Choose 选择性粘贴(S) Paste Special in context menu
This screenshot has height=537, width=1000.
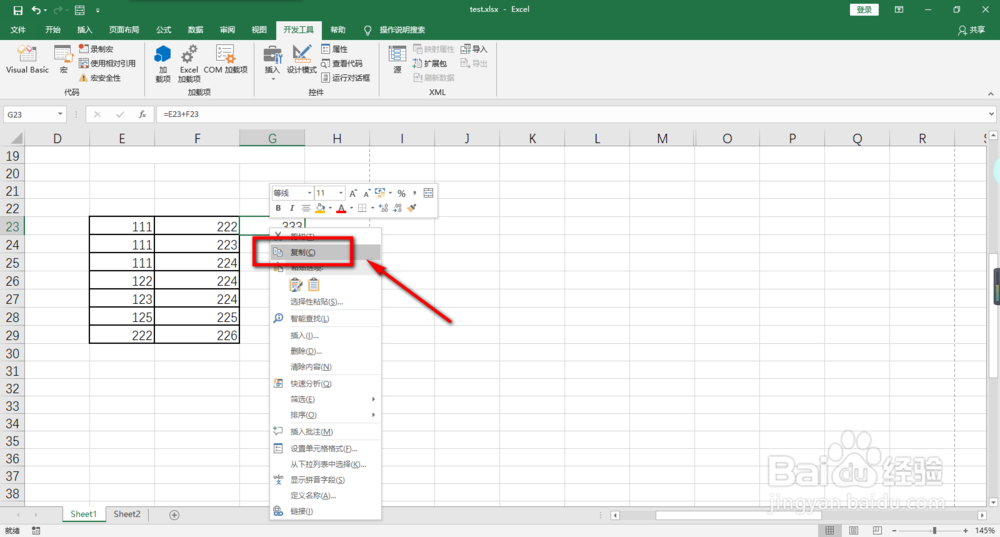(x=325, y=302)
